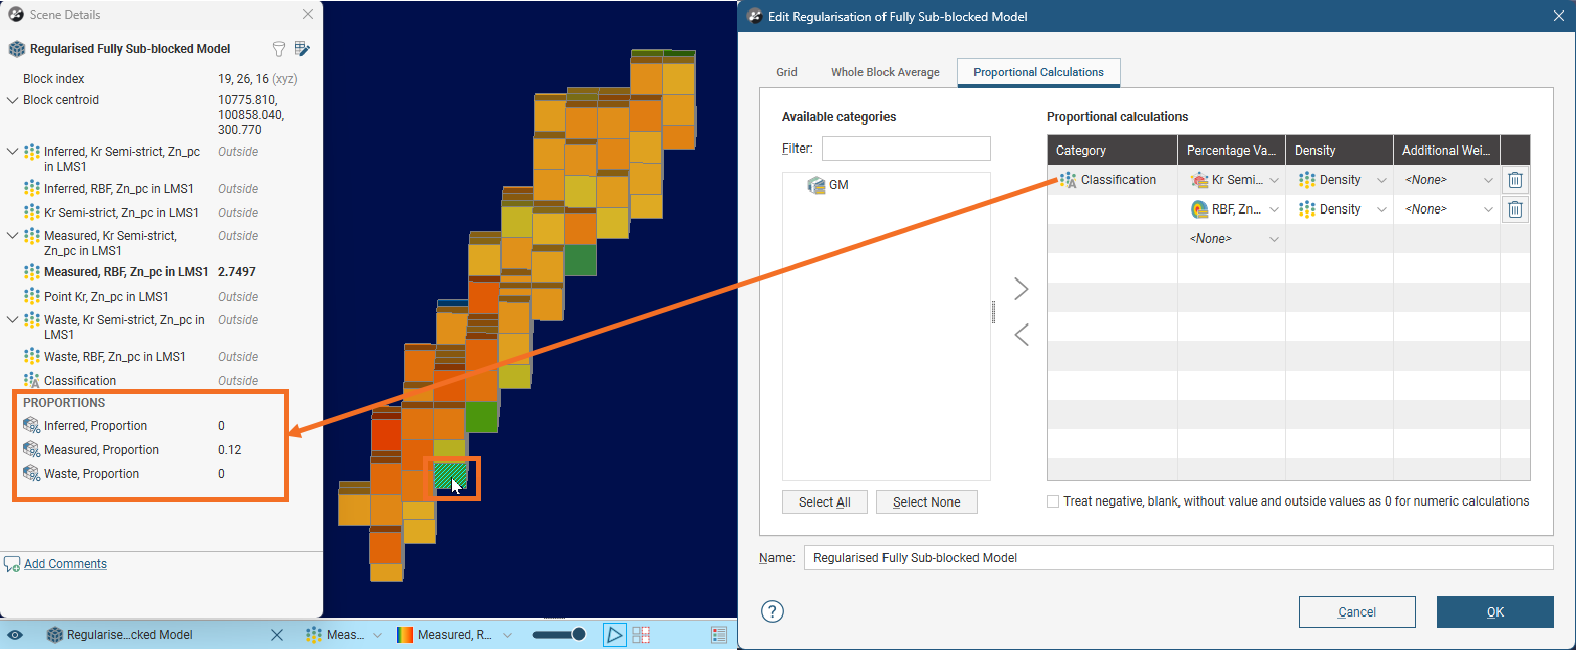
Task: Click the add category right arrow
Action: coord(1021,289)
